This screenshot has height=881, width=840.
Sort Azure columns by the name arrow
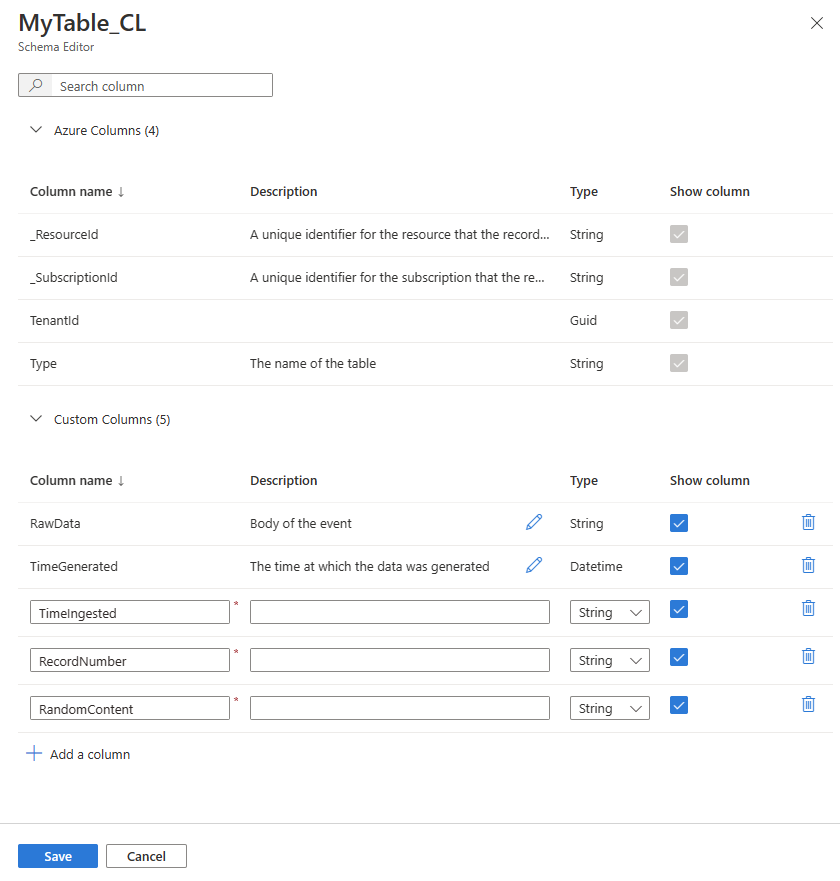[x=121, y=192]
